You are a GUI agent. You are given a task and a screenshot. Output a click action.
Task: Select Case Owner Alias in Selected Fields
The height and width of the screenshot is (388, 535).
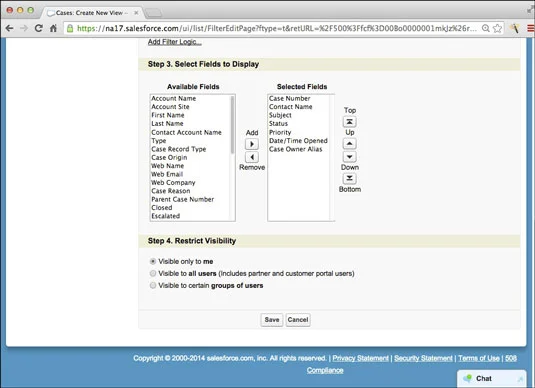pos(295,149)
